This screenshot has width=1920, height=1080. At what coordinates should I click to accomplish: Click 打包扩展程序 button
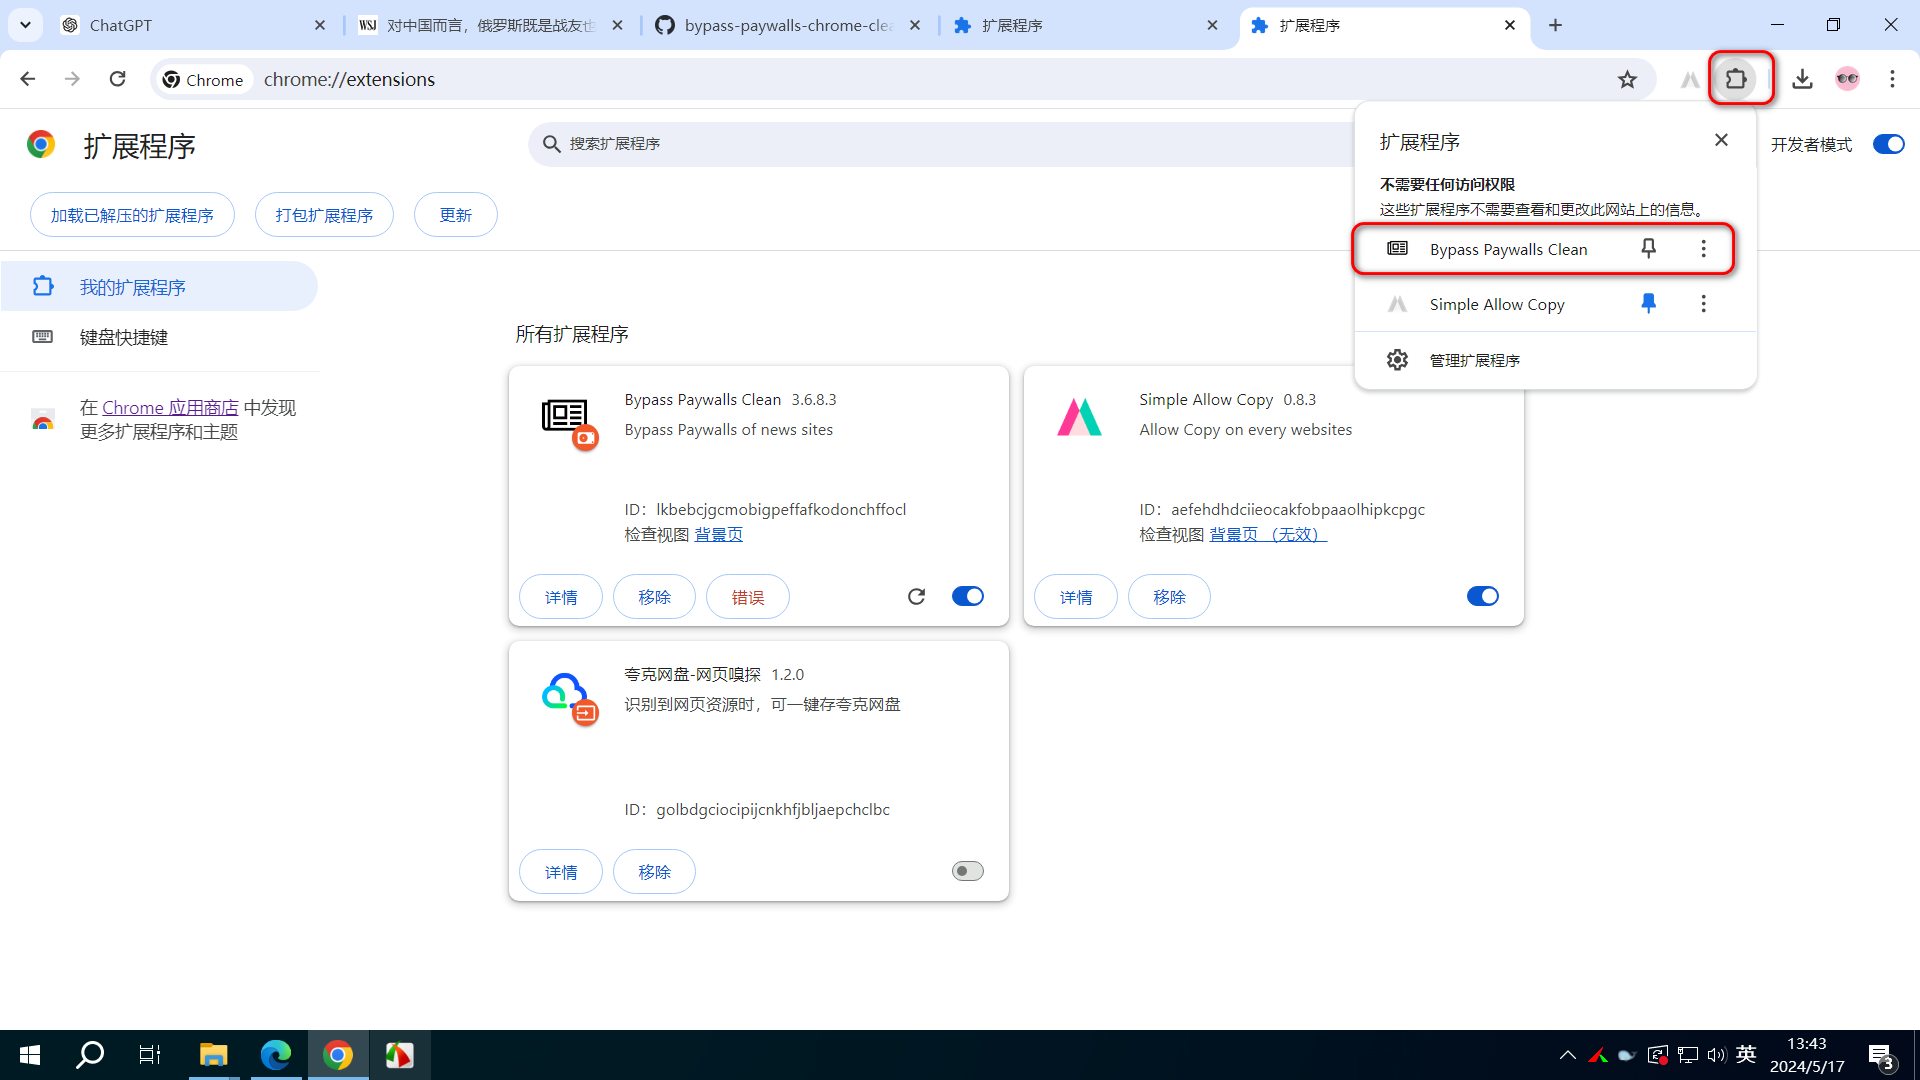click(324, 215)
